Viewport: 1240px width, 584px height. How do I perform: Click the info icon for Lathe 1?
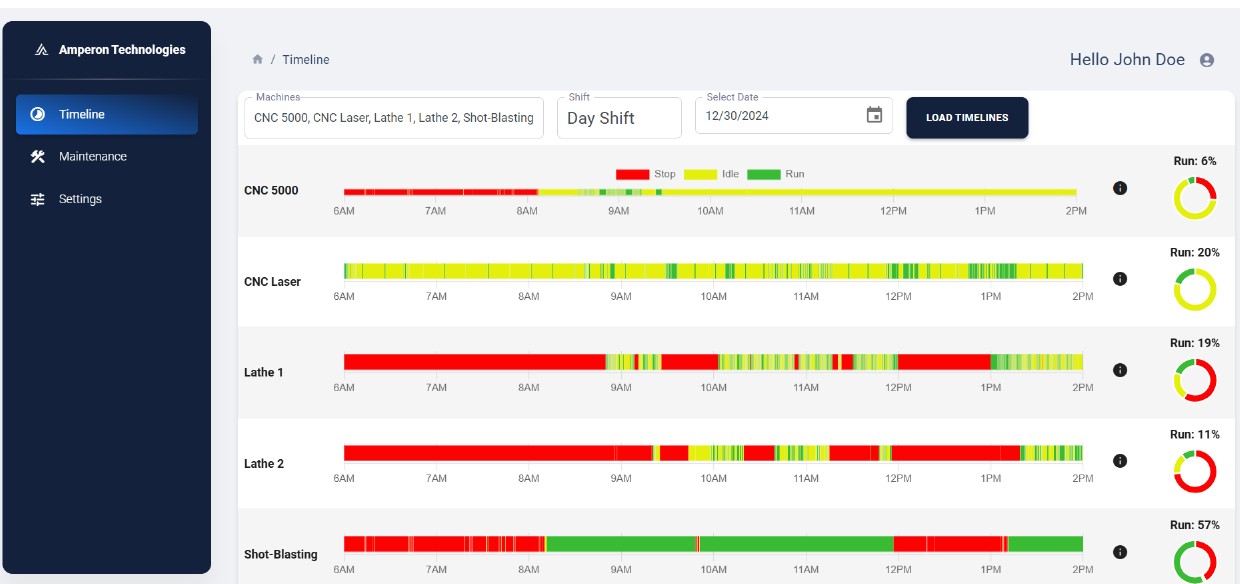point(1120,370)
